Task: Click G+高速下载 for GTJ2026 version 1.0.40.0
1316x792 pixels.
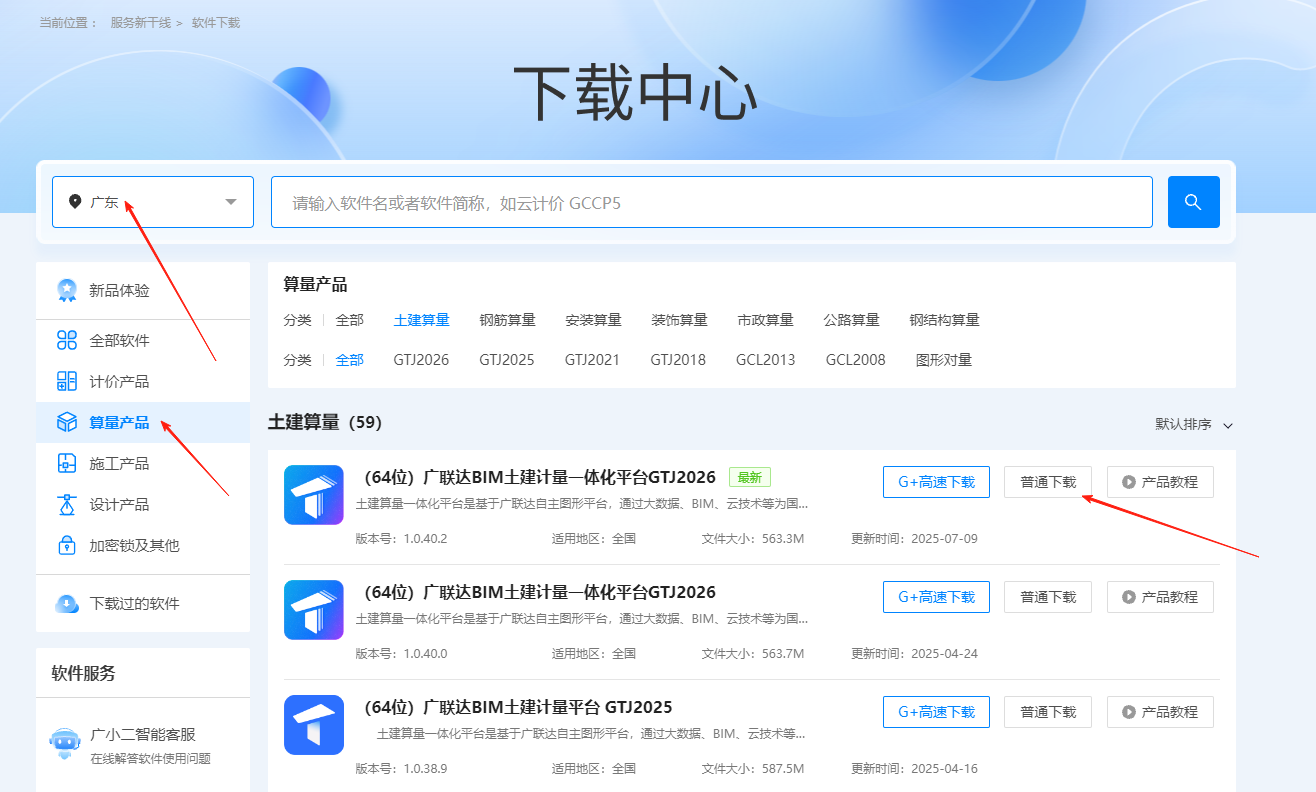Action: pos(936,597)
